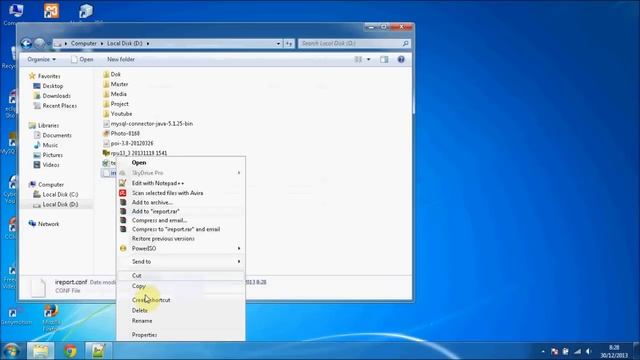Select Network in navigation pane
This screenshot has width=640, height=360.
[x=48, y=224]
